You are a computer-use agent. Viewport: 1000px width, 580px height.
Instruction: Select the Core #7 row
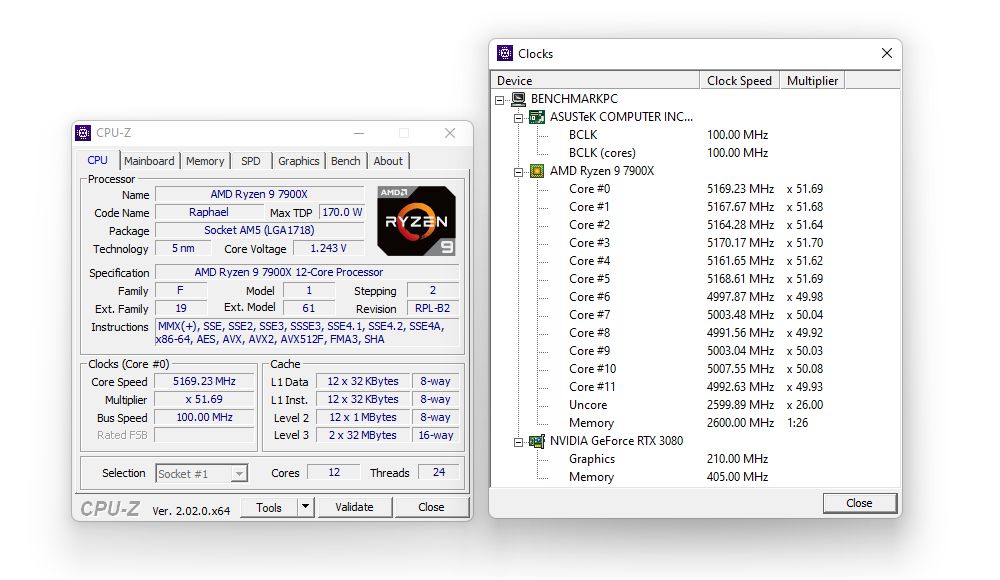pyautogui.click(x=696, y=315)
